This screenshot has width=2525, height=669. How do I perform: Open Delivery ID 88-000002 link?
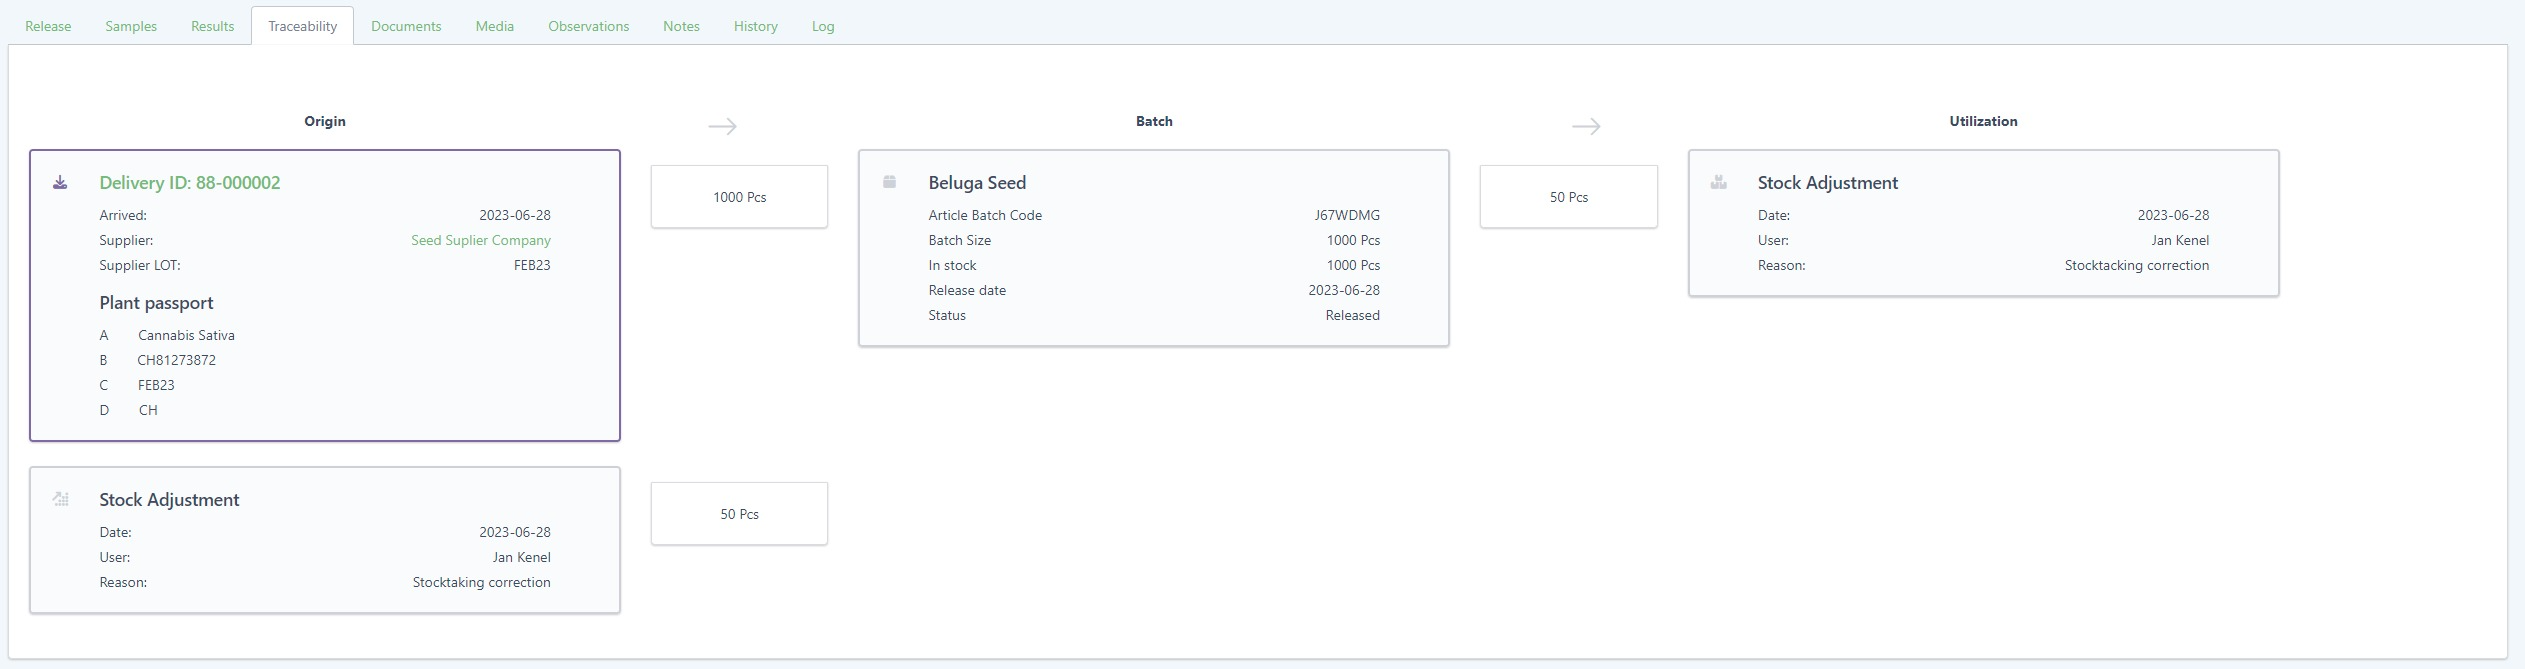click(189, 183)
